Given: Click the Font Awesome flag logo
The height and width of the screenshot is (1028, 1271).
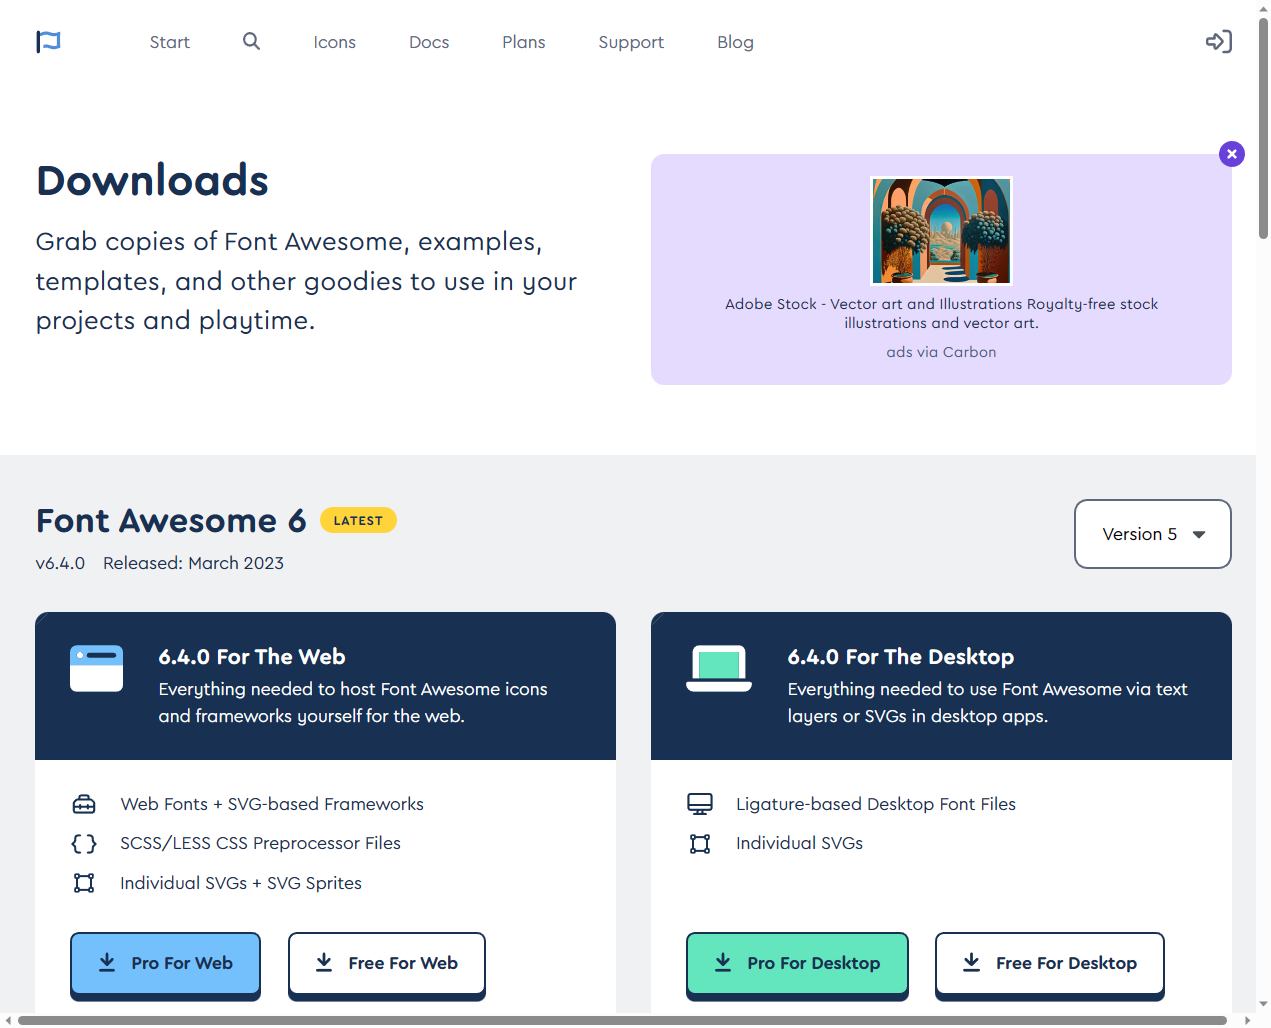Looking at the screenshot, I should pos(48,41).
